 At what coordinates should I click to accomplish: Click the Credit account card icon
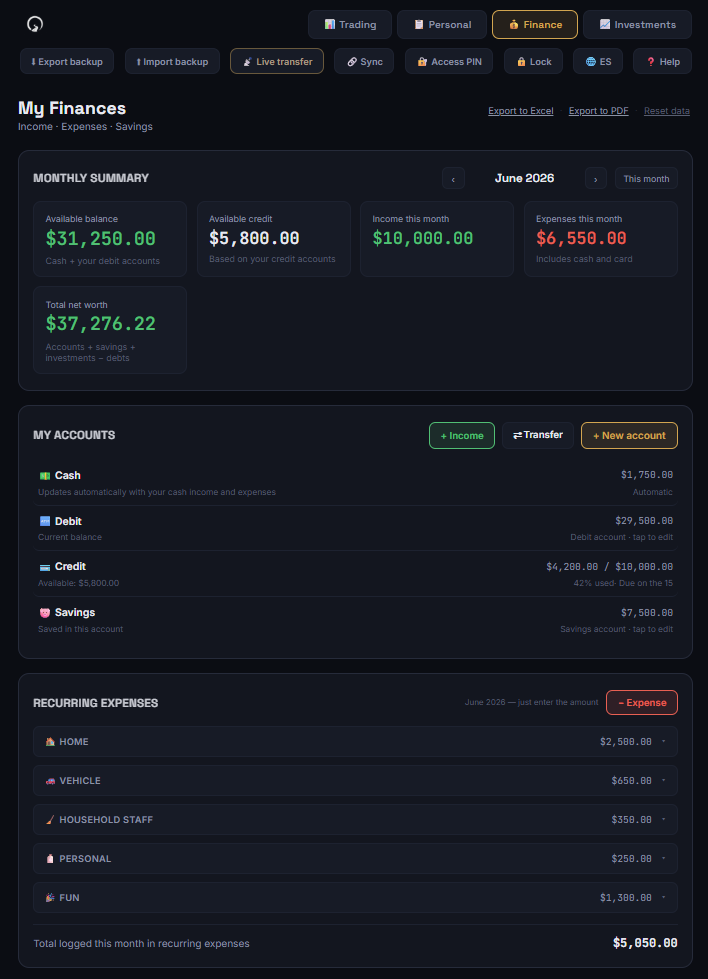(45, 567)
